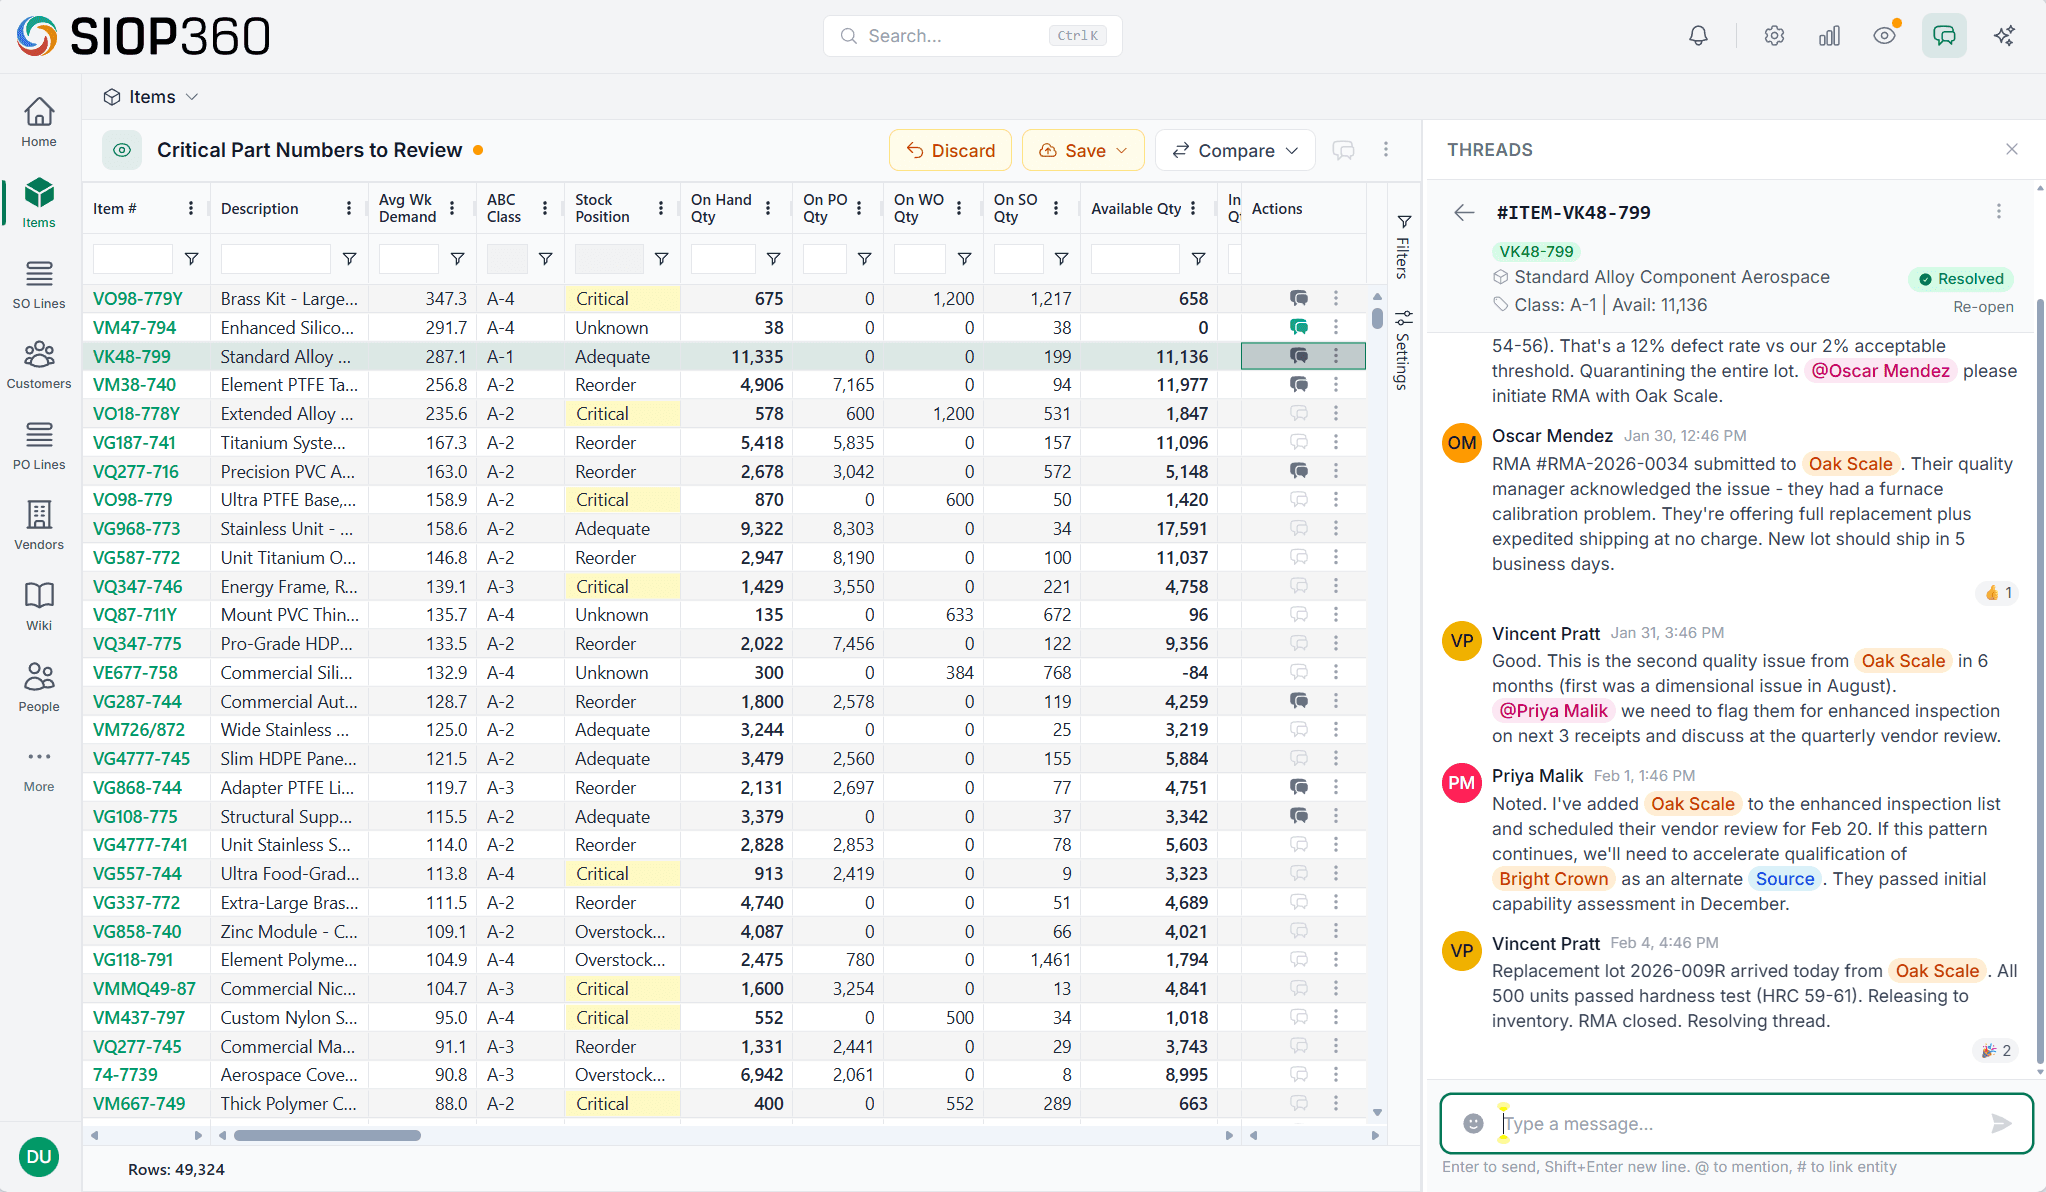
Task: Click the Discard button
Action: point(949,150)
